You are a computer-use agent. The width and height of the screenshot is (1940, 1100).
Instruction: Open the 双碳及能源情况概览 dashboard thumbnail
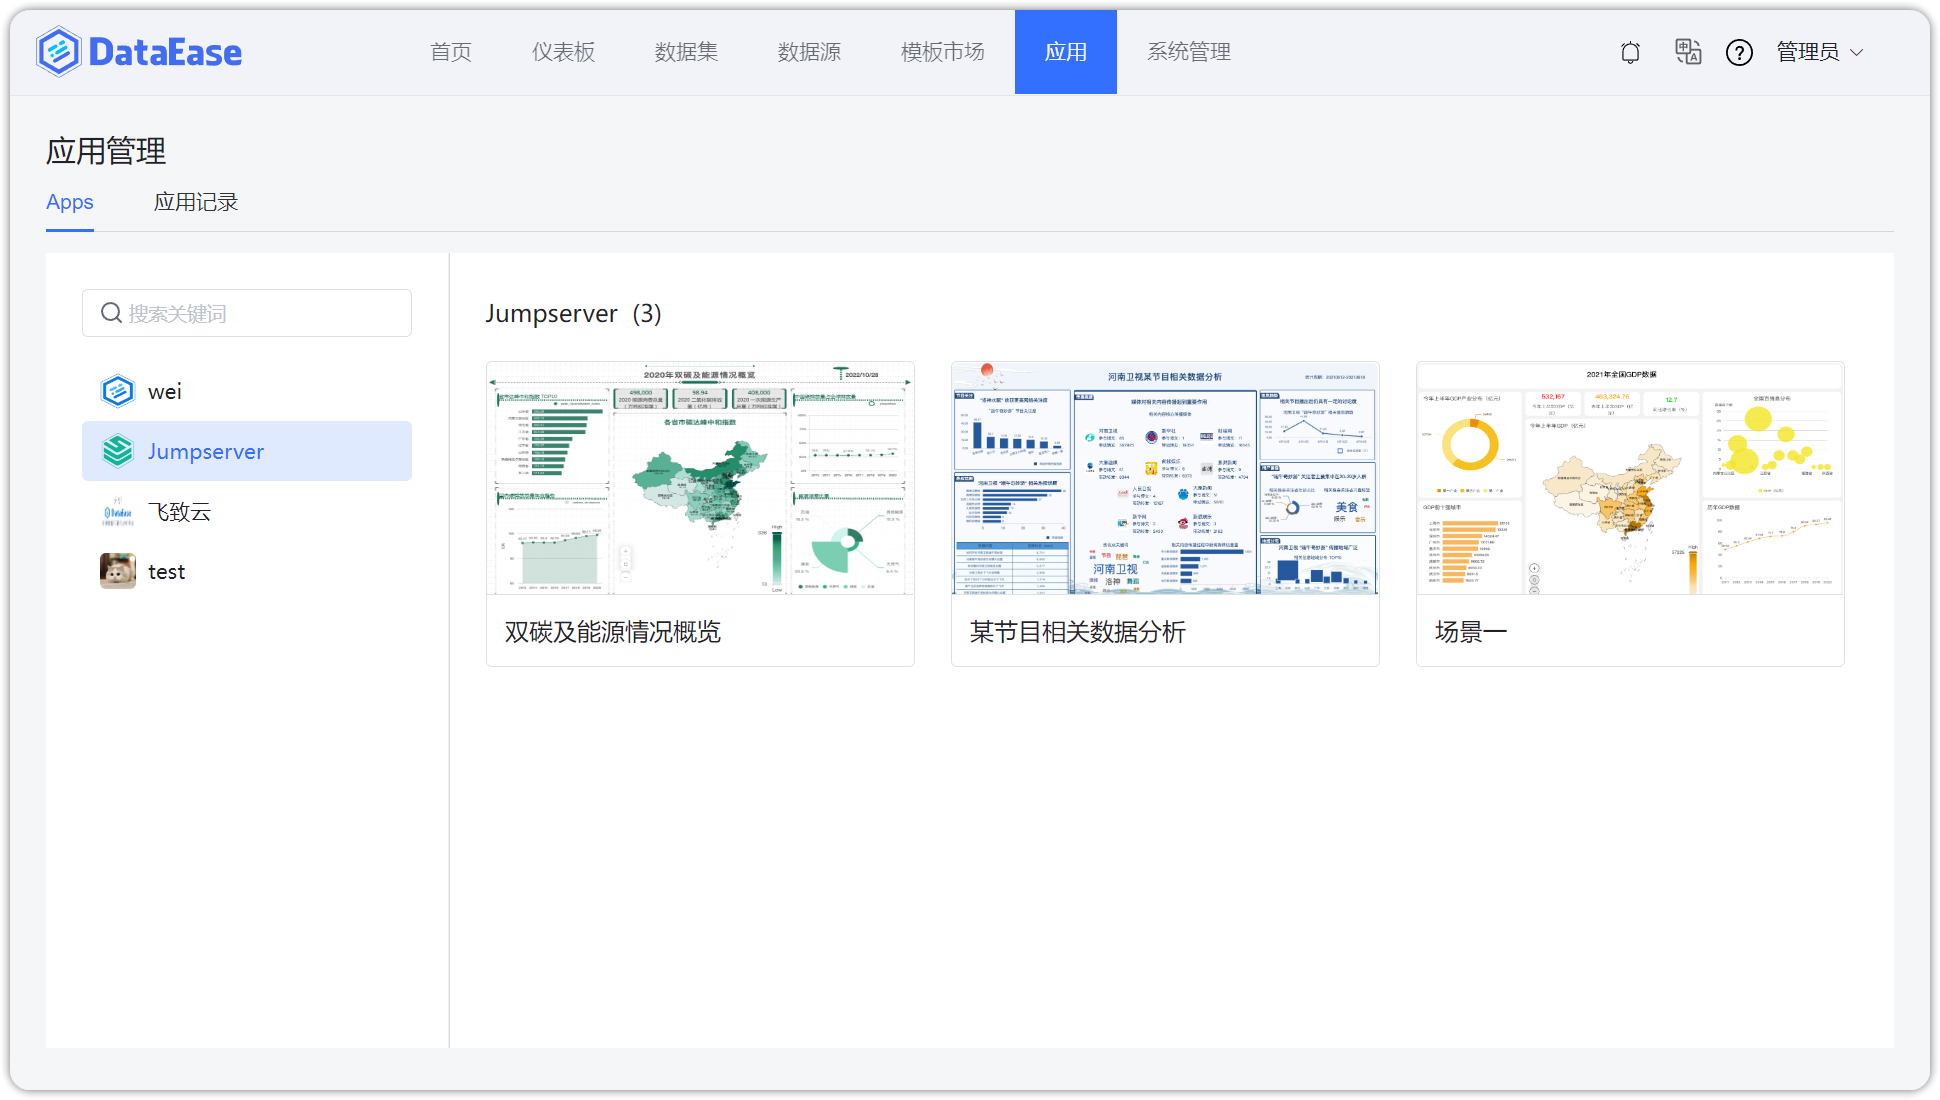[x=699, y=480]
